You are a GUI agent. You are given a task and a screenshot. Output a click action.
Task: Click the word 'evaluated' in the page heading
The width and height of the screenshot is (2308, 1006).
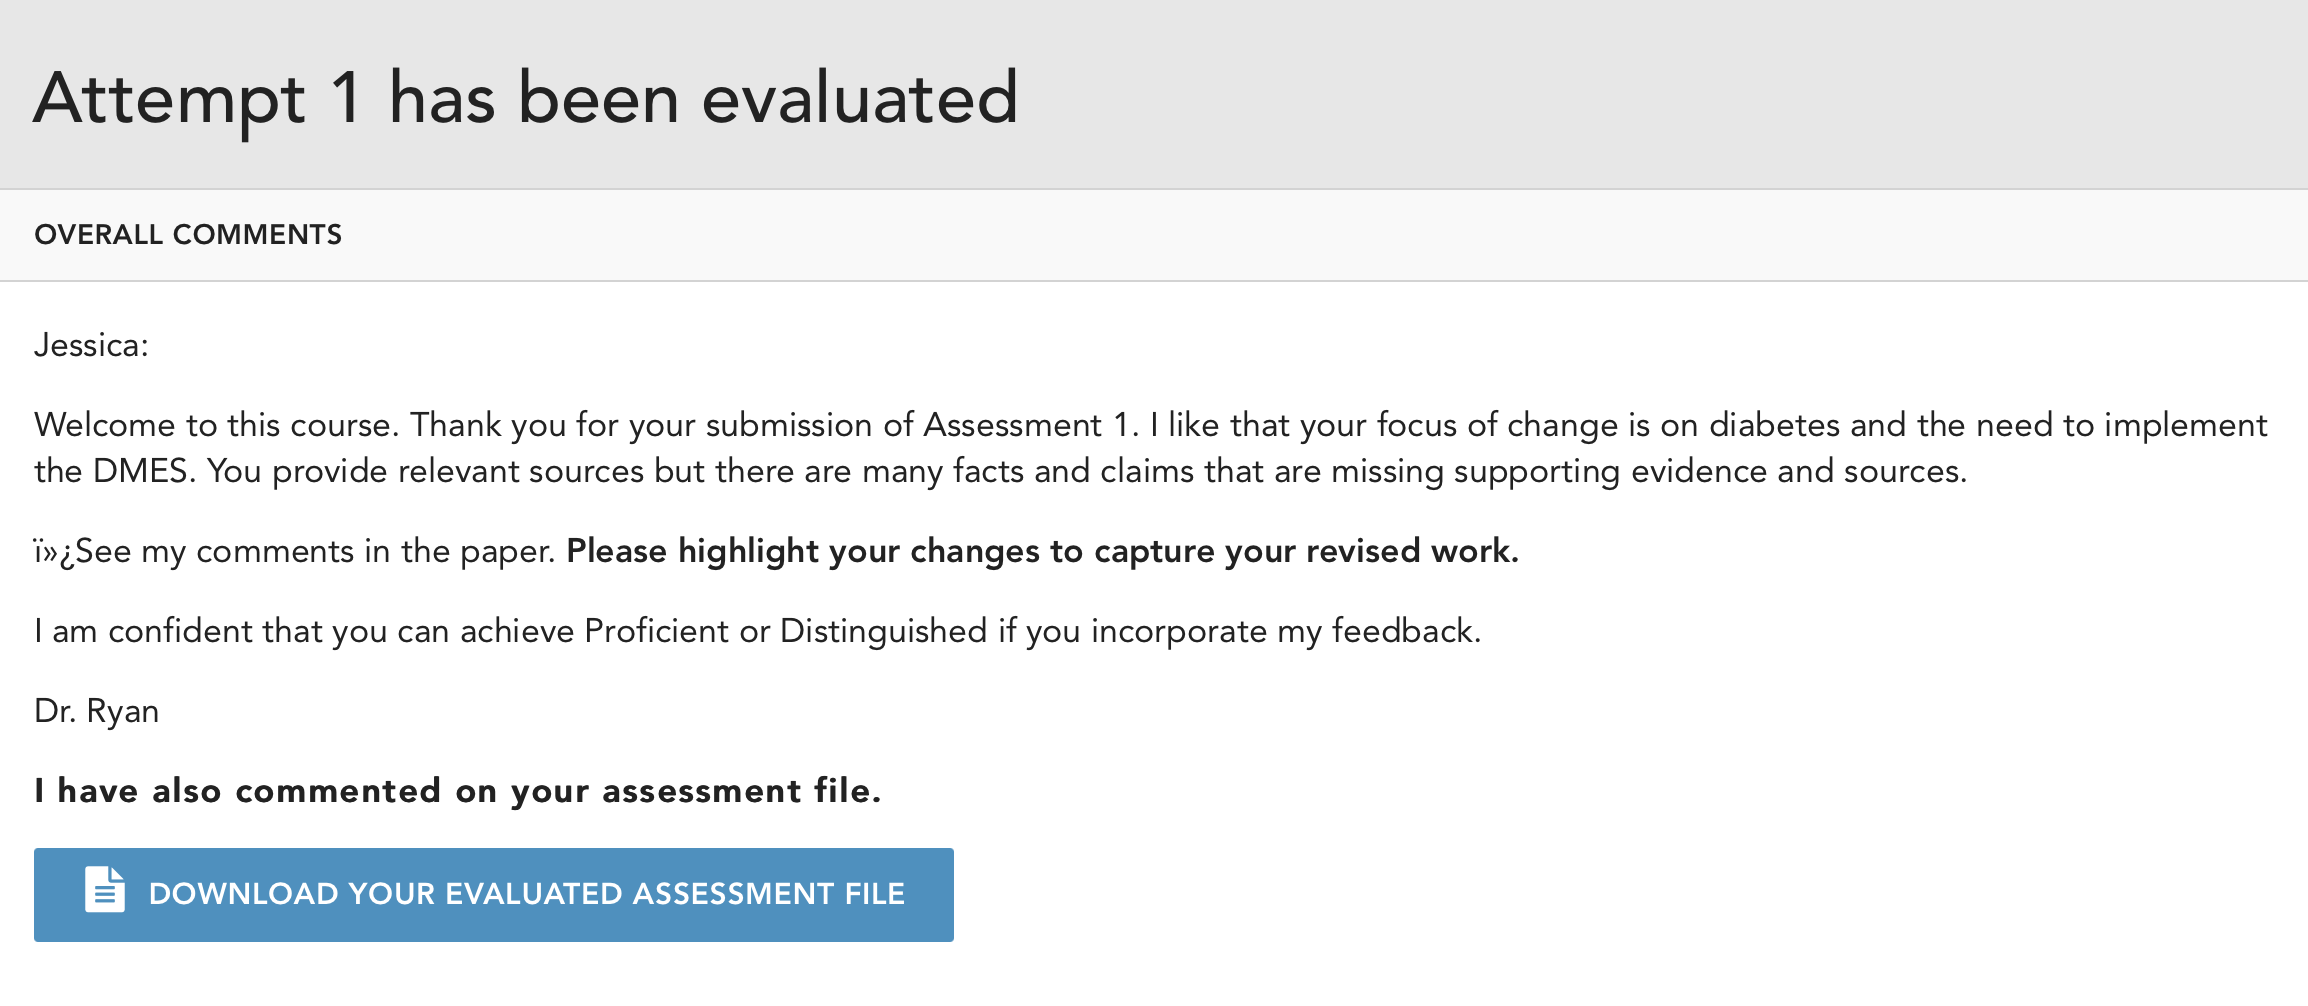(x=860, y=99)
